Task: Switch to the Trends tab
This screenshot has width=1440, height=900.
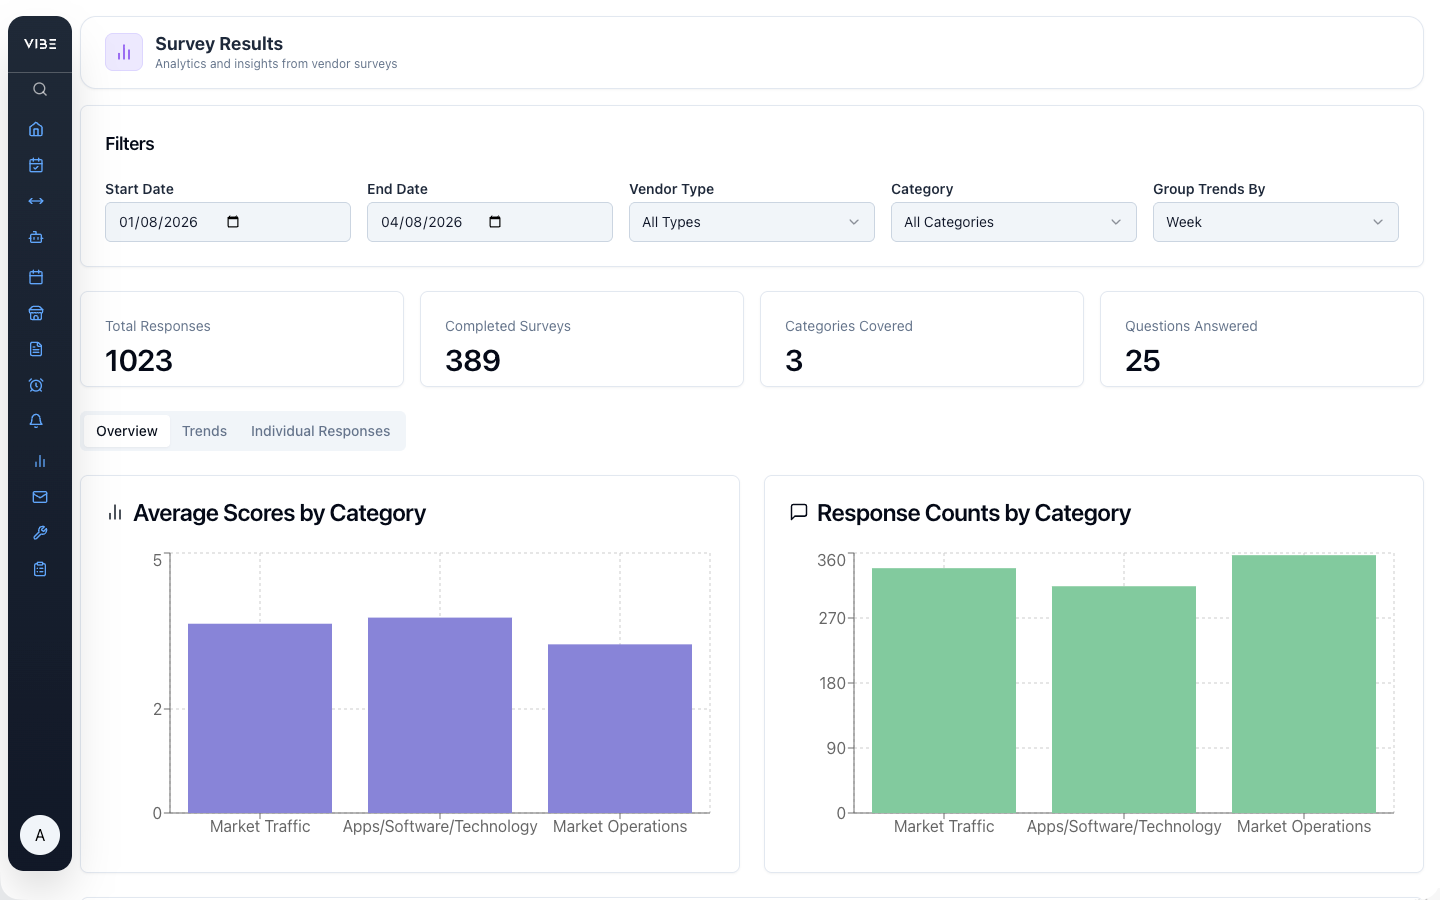Action: tap(204, 431)
